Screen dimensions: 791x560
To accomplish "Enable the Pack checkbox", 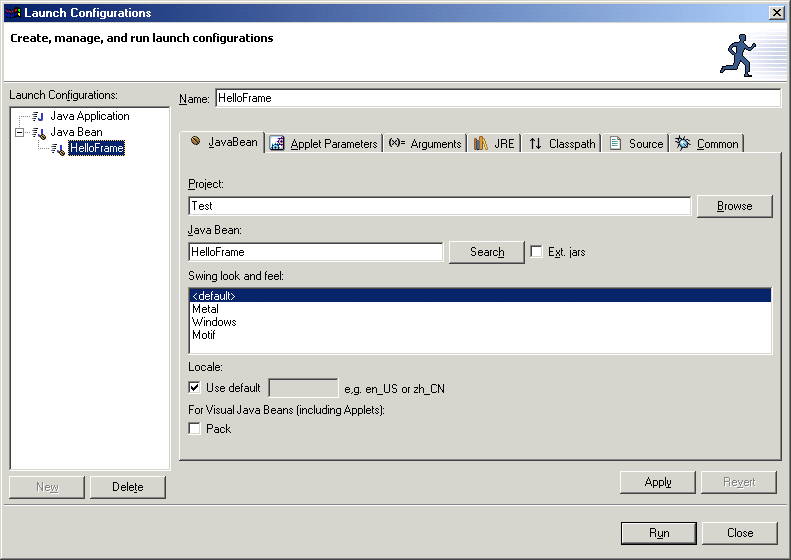I will (194, 428).
